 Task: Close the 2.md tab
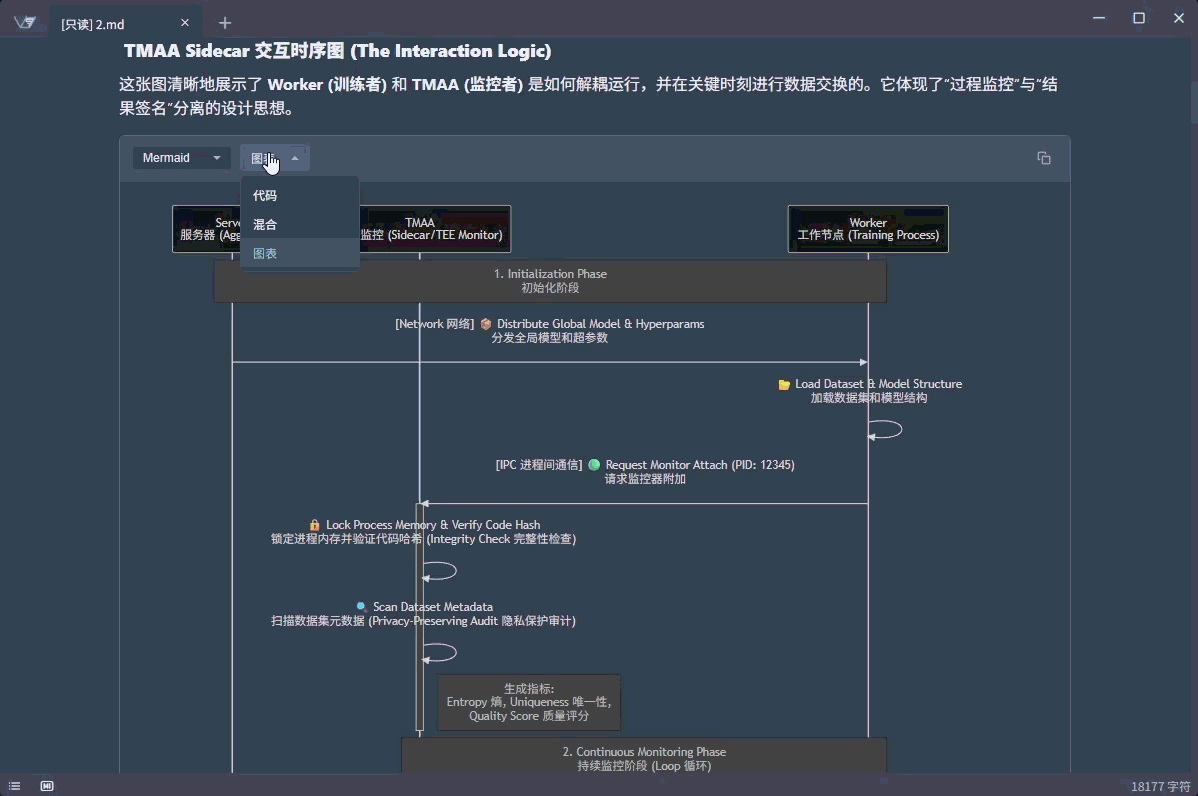184,23
